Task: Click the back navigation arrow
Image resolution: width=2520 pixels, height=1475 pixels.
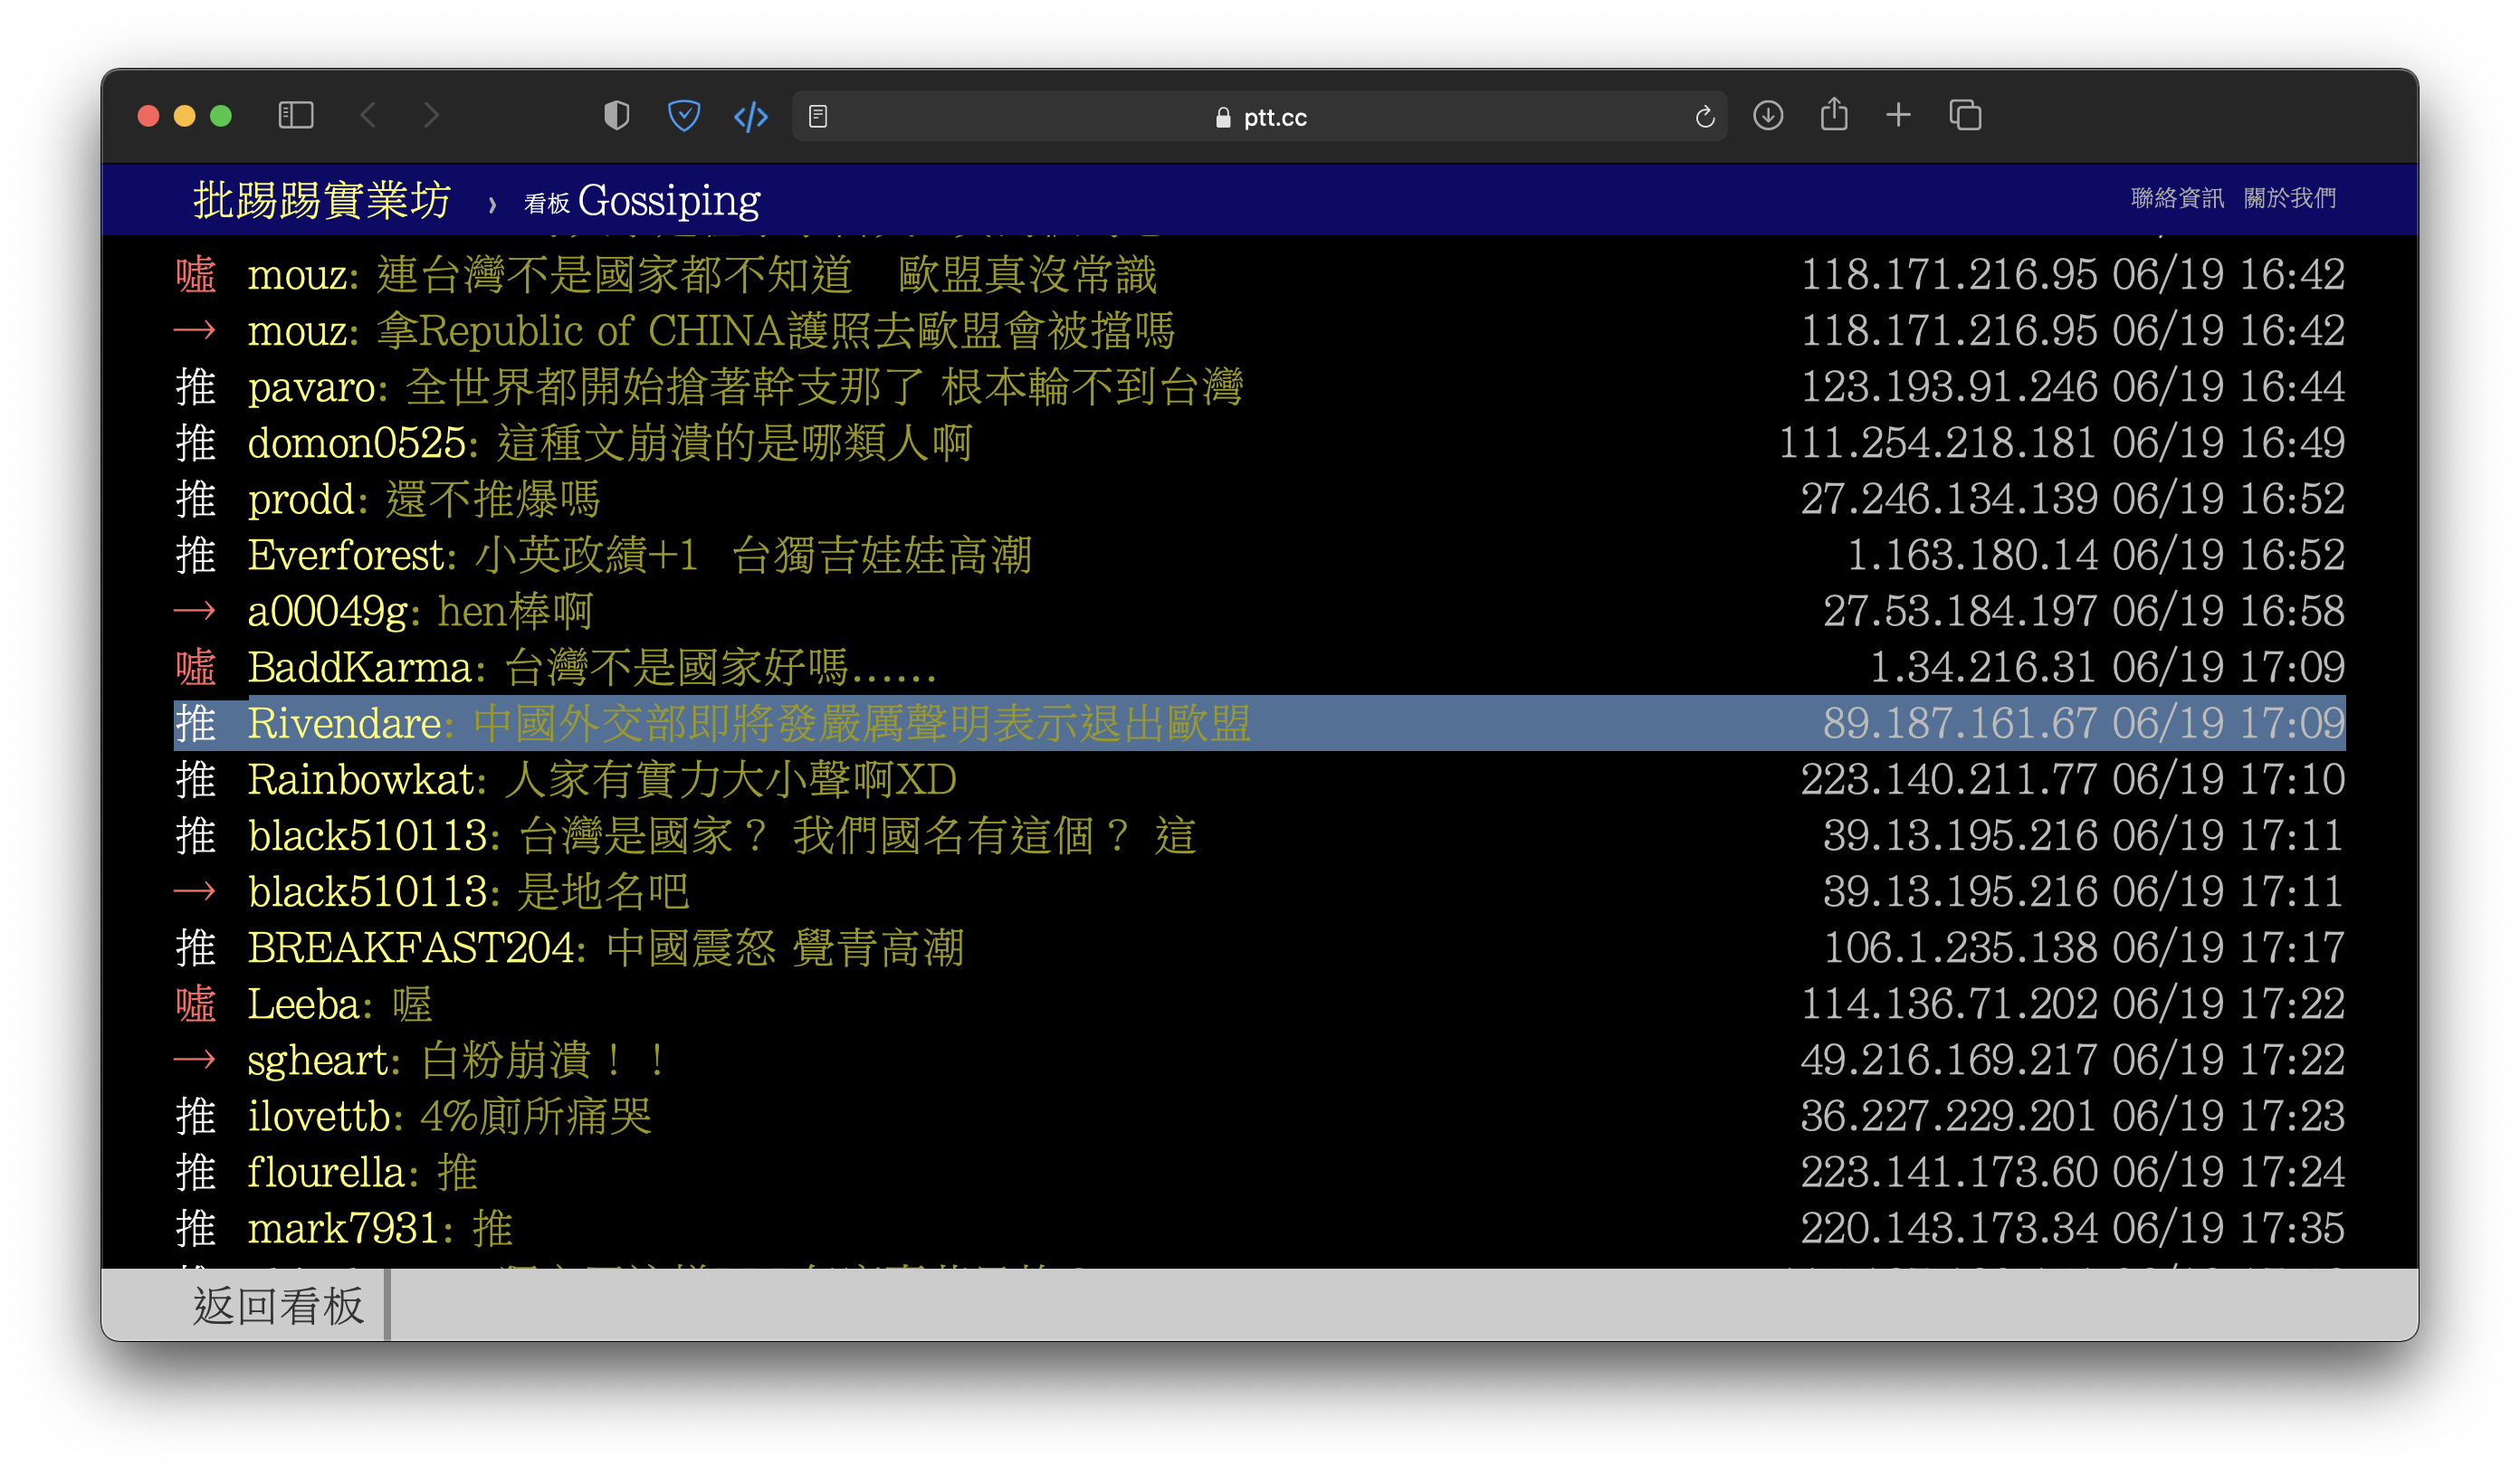Action: coord(368,116)
